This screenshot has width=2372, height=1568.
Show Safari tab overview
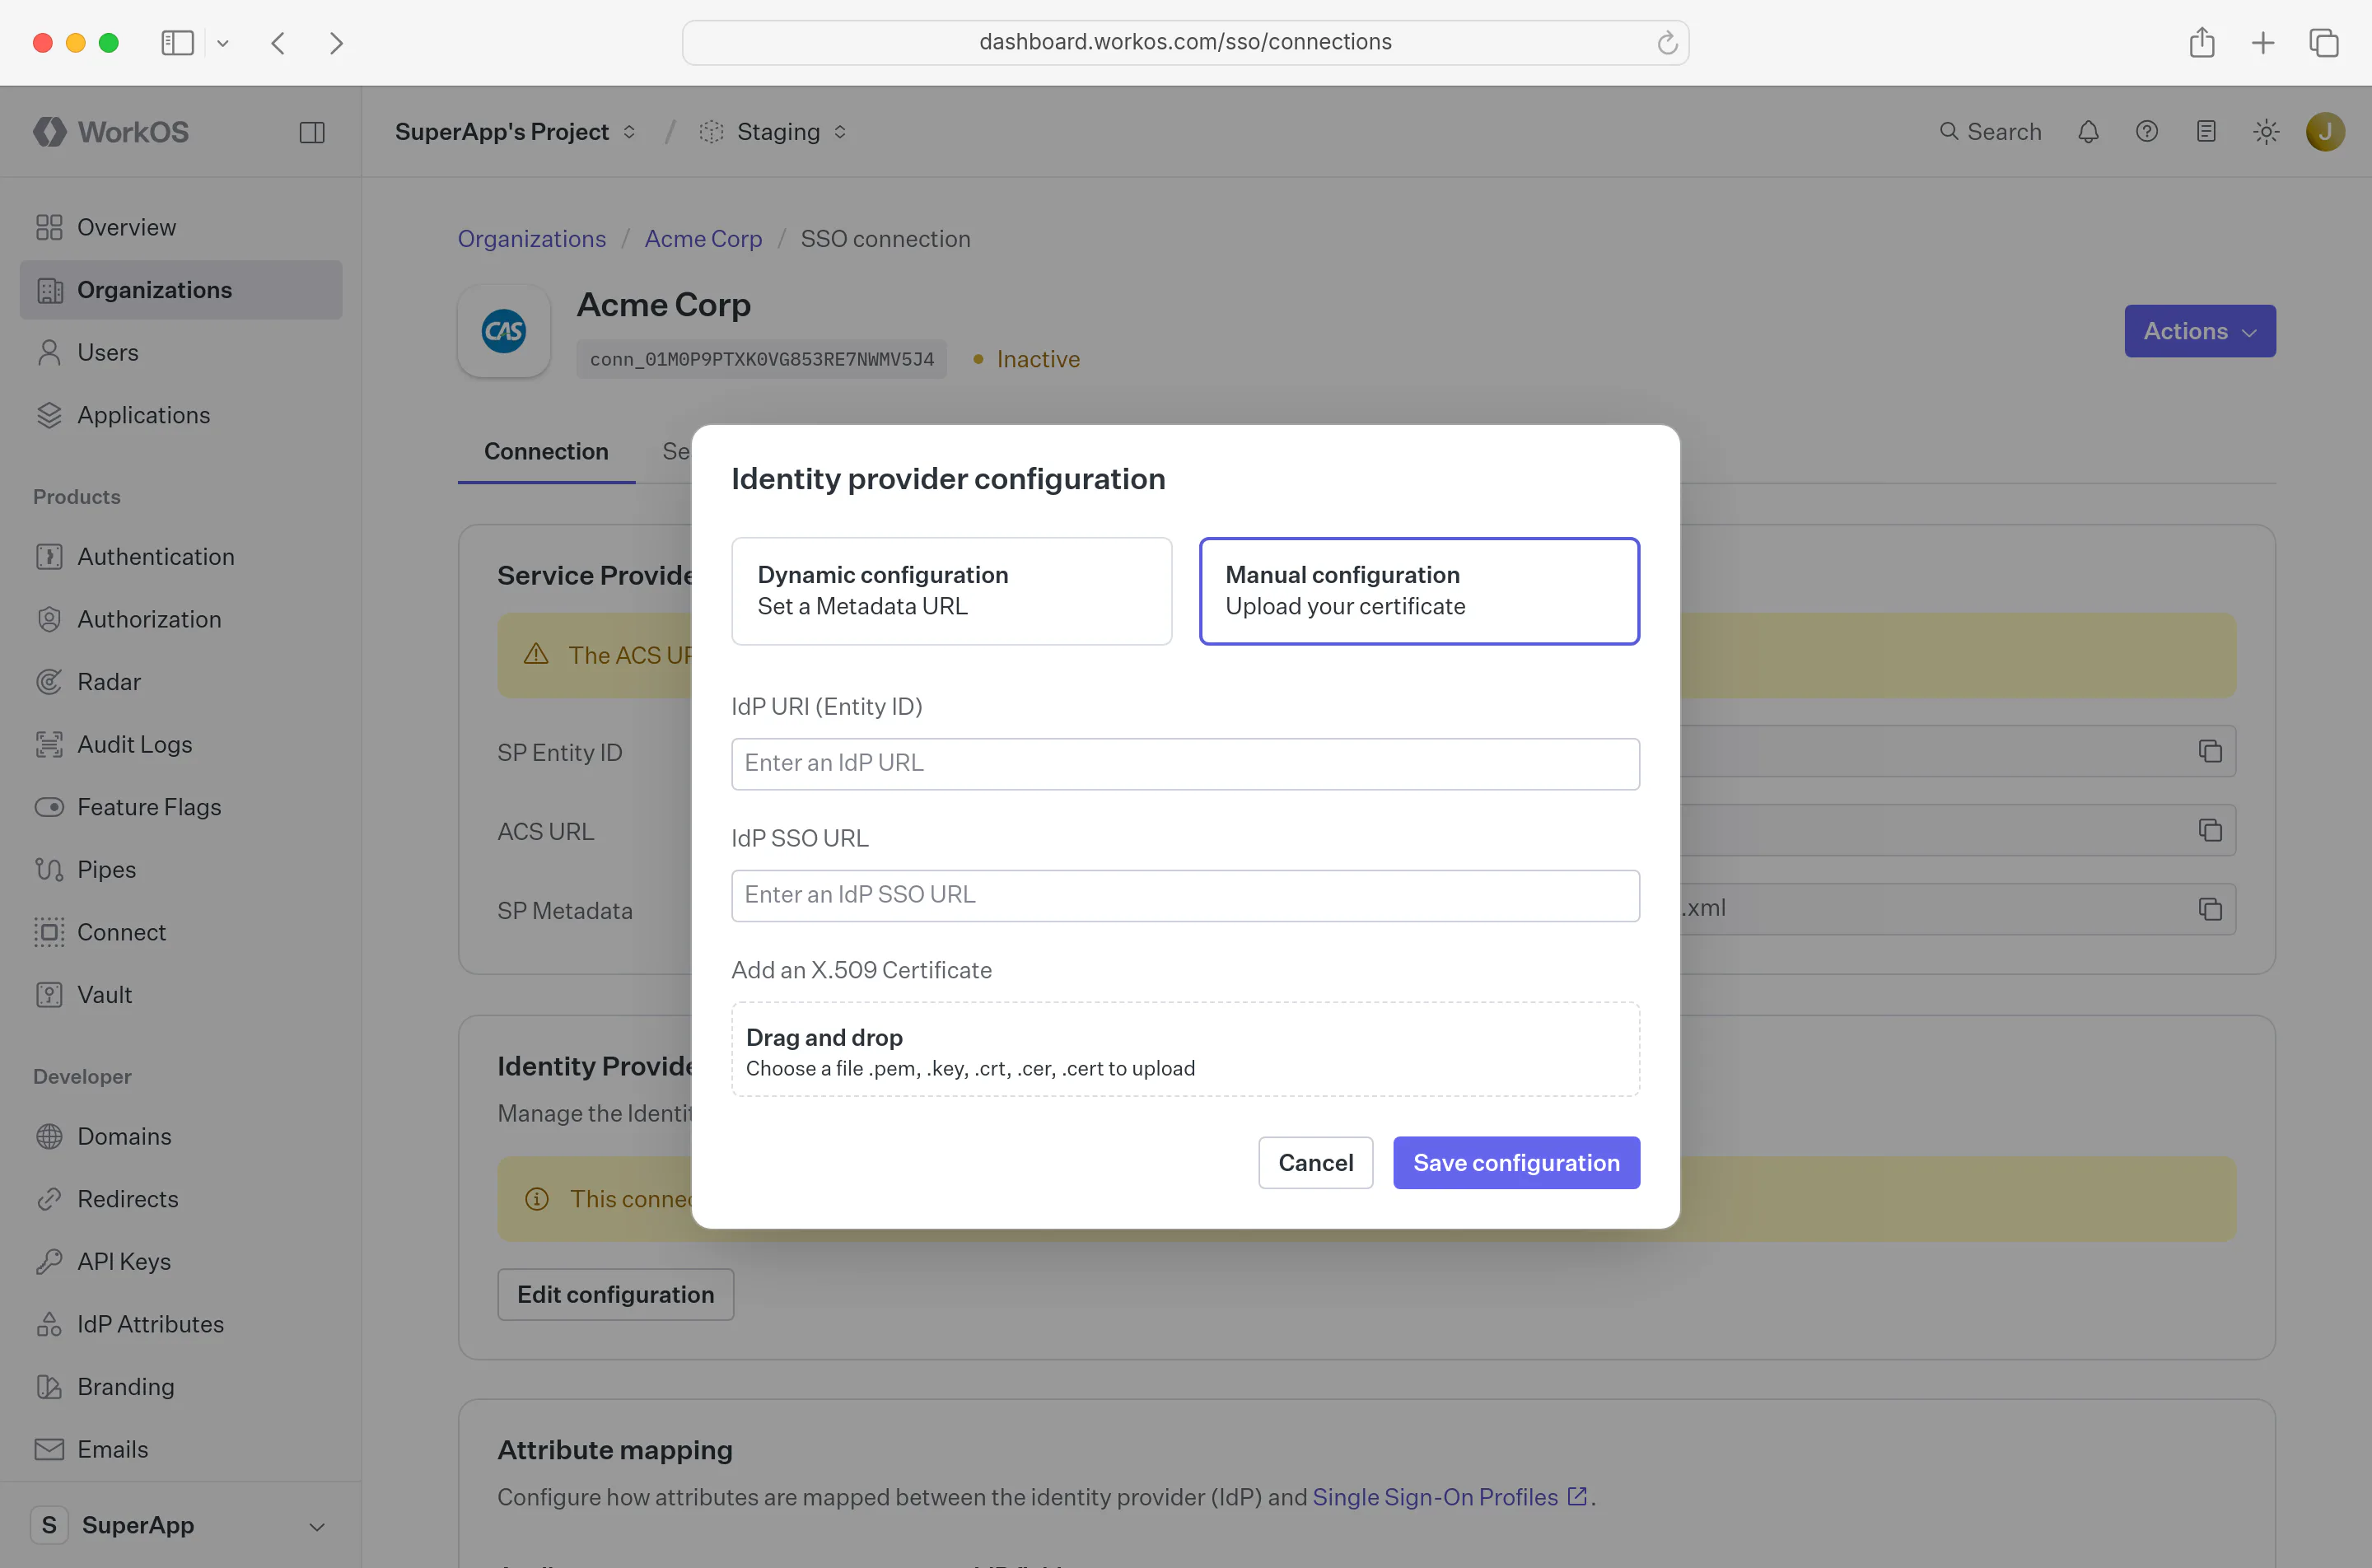click(x=2324, y=43)
